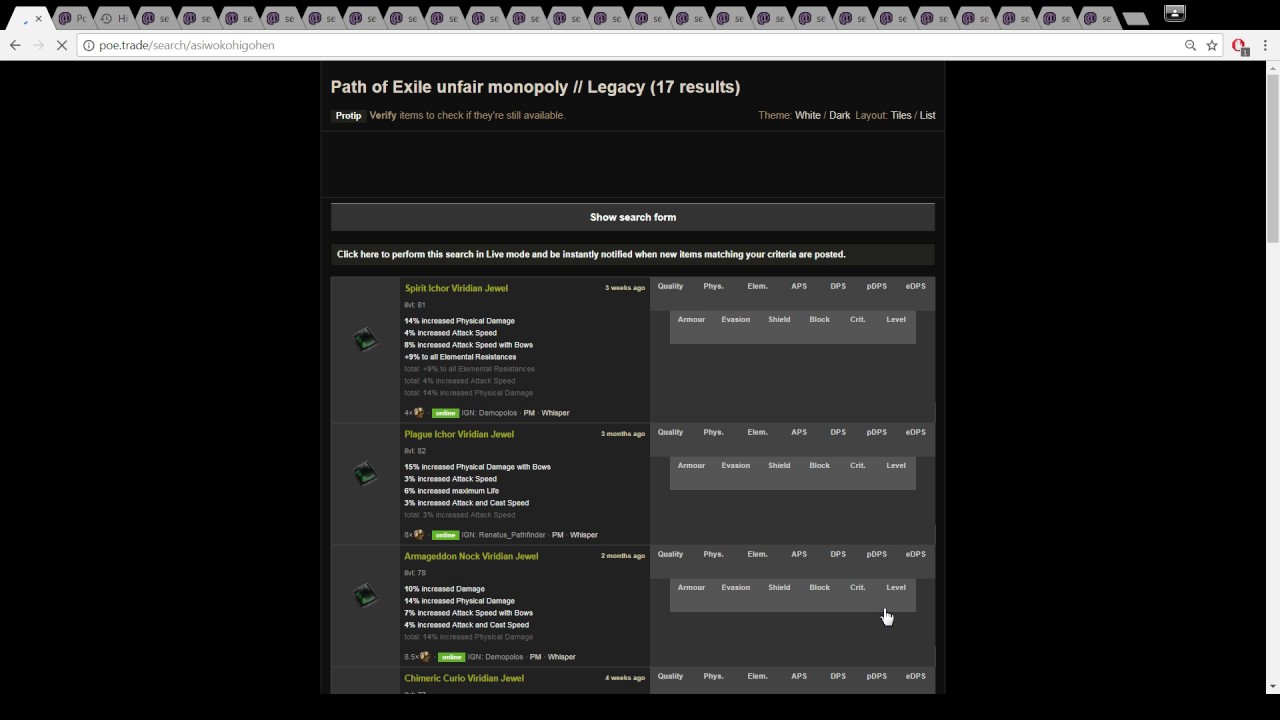Screen dimensions: 1280x720
Task: Click PM for Renatus_Pathfinder
Action: point(557,535)
